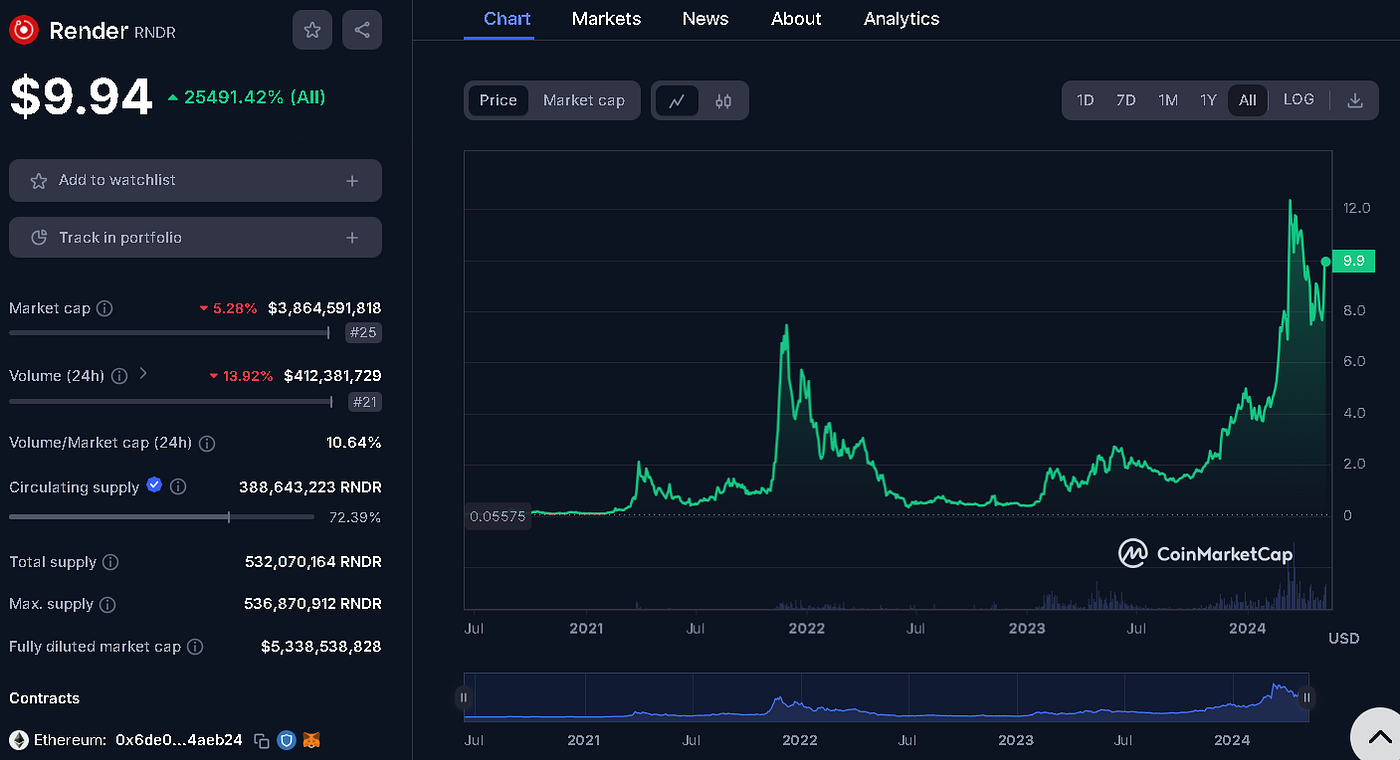Image resolution: width=1400 pixels, height=760 pixels.
Task: Click market cap value $3,864,591,818
Action: pos(324,308)
